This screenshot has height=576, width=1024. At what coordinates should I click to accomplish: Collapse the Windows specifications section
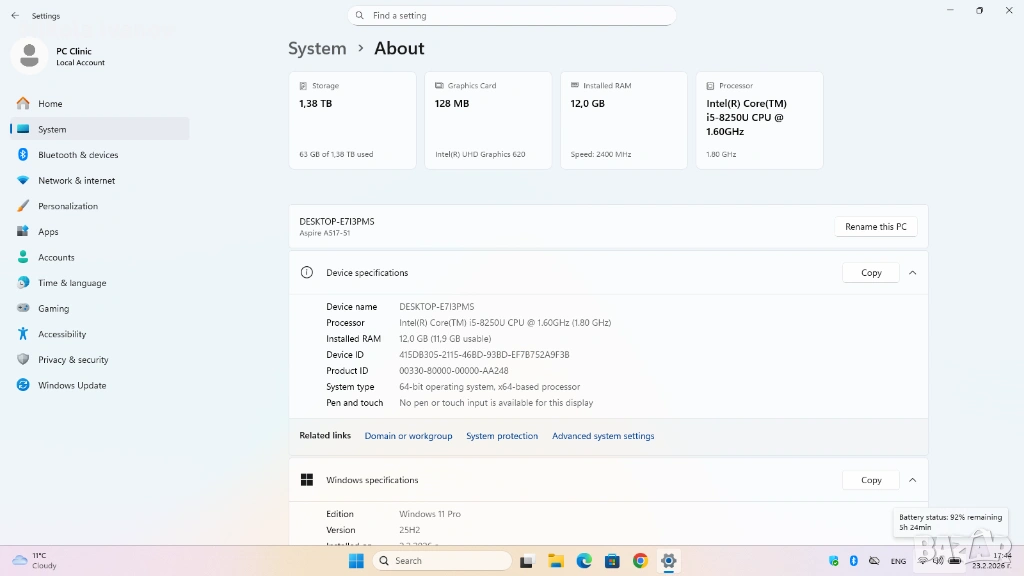tap(912, 480)
